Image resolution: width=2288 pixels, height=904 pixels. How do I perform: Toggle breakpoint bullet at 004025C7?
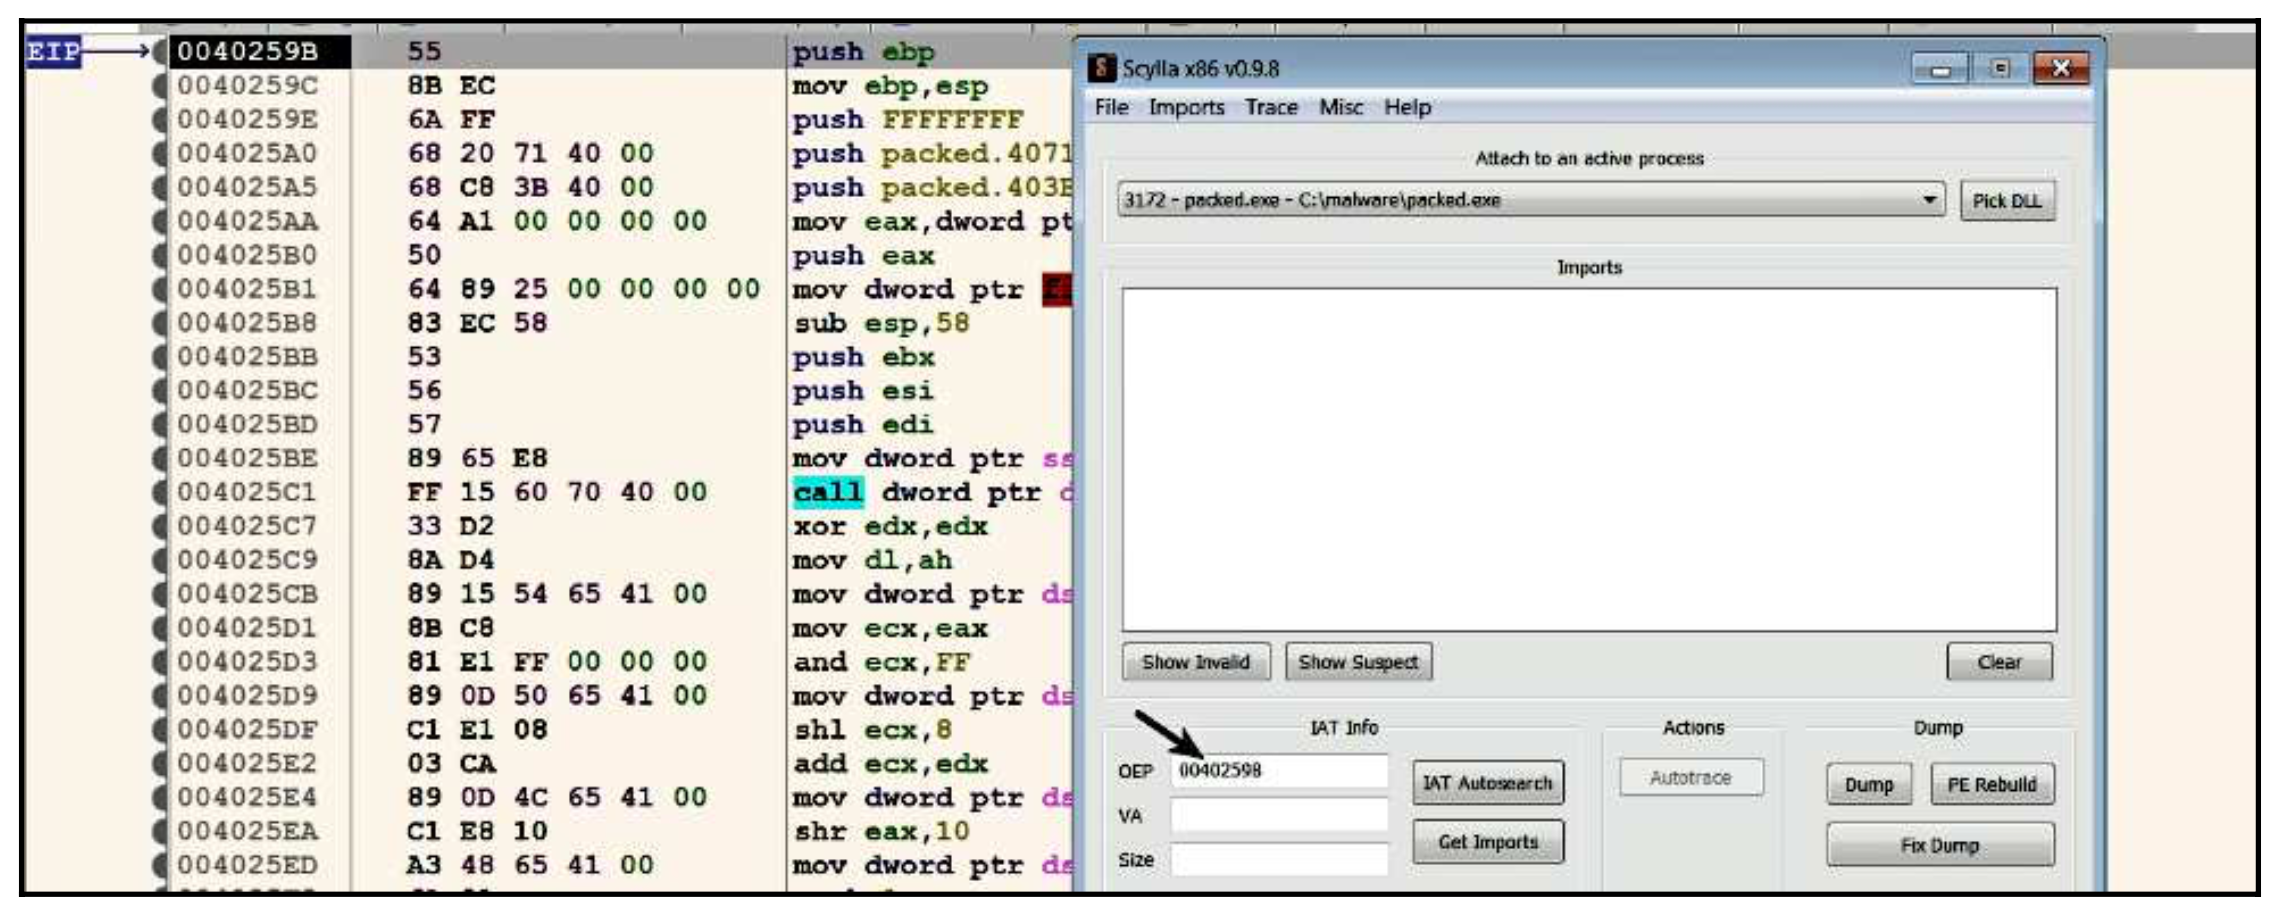[x=161, y=526]
